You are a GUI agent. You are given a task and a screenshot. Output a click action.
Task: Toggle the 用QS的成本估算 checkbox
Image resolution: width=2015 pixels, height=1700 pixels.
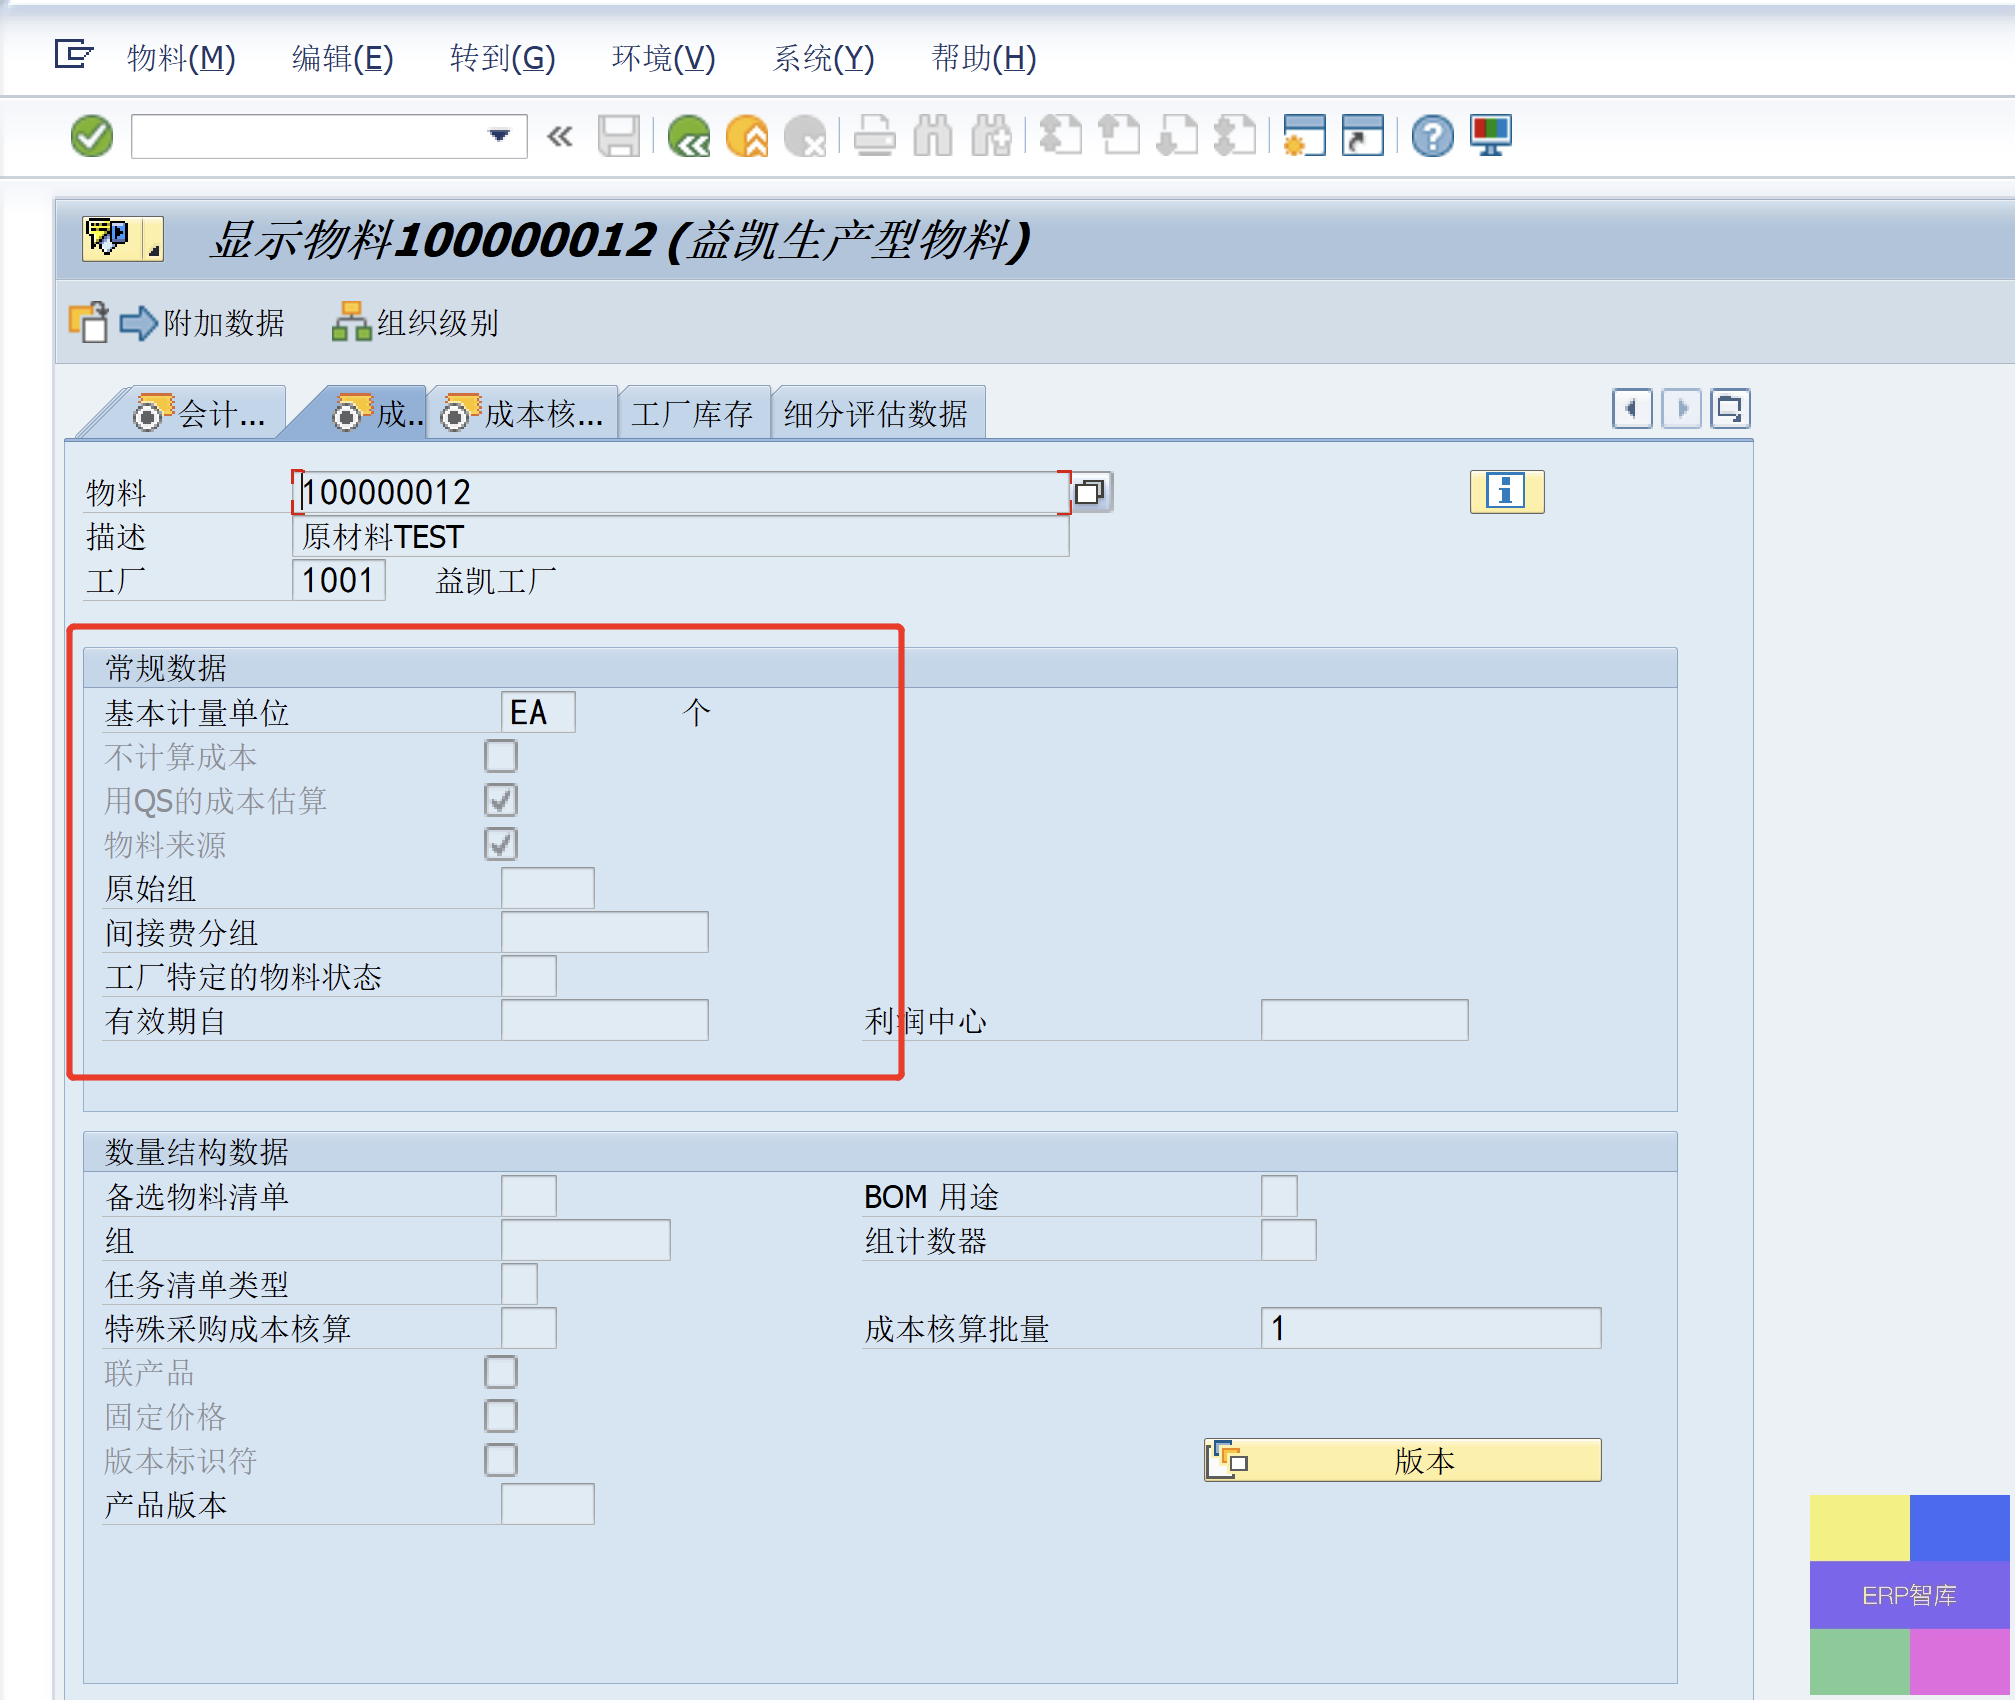coord(501,800)
